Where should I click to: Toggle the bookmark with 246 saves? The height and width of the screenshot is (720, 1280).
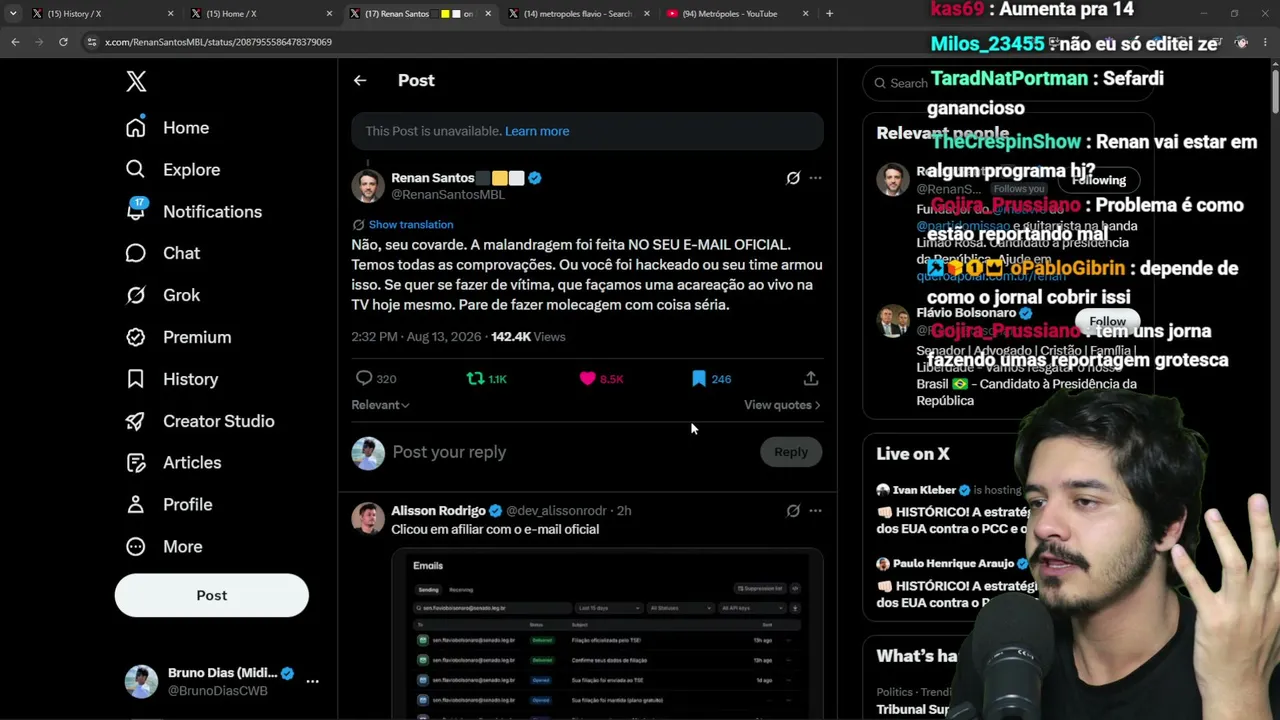[711, 379]
